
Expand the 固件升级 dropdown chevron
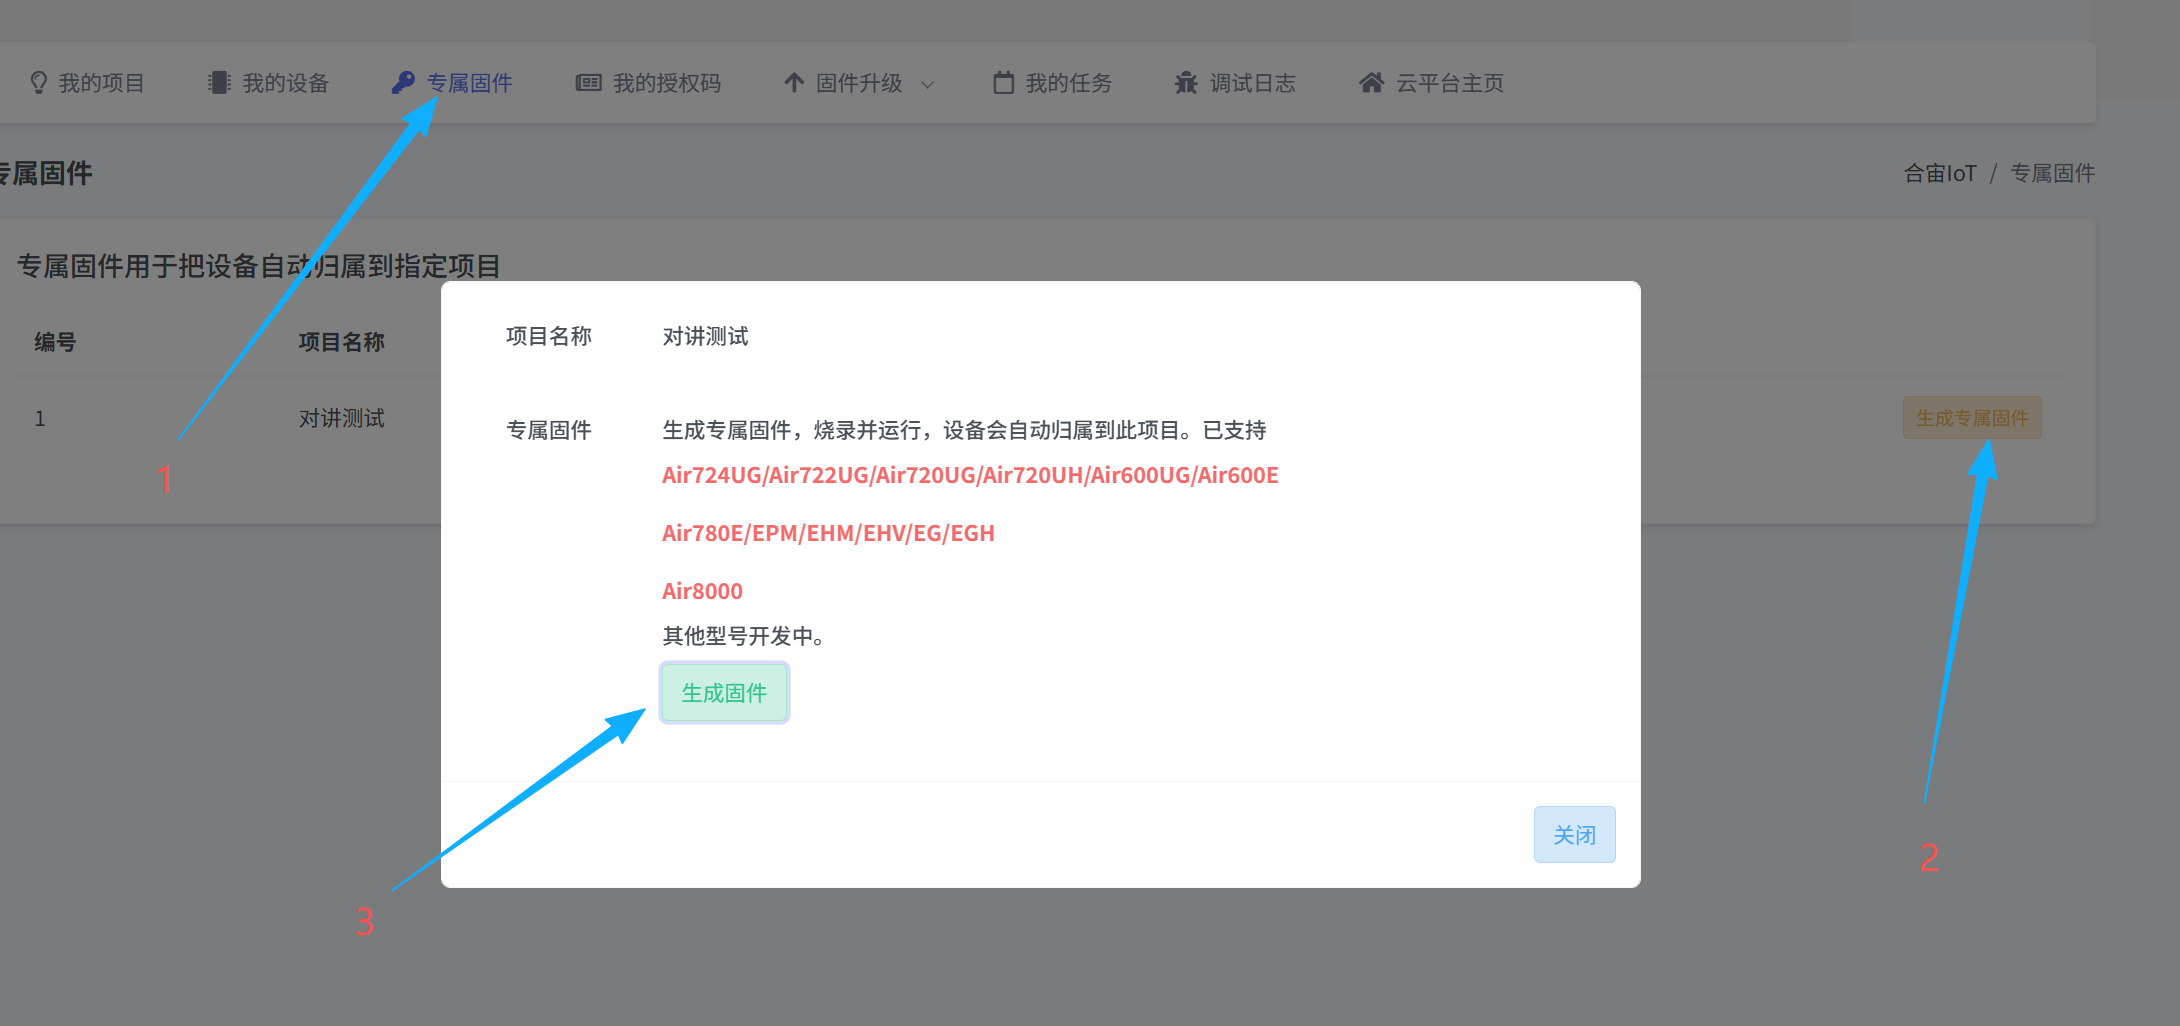(x=927, y=85)
